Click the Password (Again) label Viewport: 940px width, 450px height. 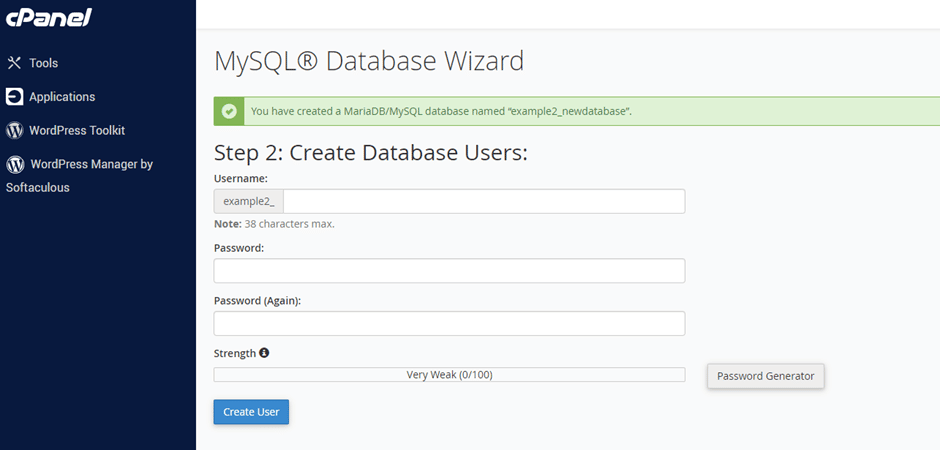(x=257, y=301)
